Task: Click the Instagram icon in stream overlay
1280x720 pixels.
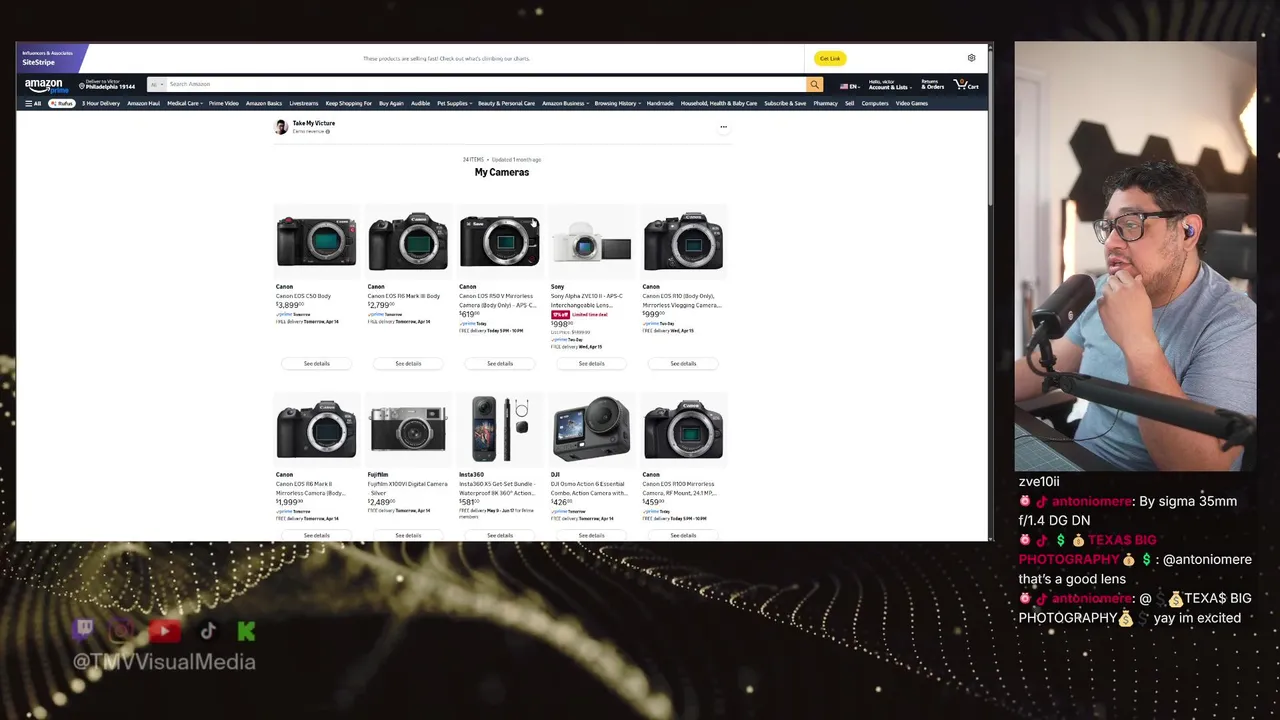Action: 122,630
